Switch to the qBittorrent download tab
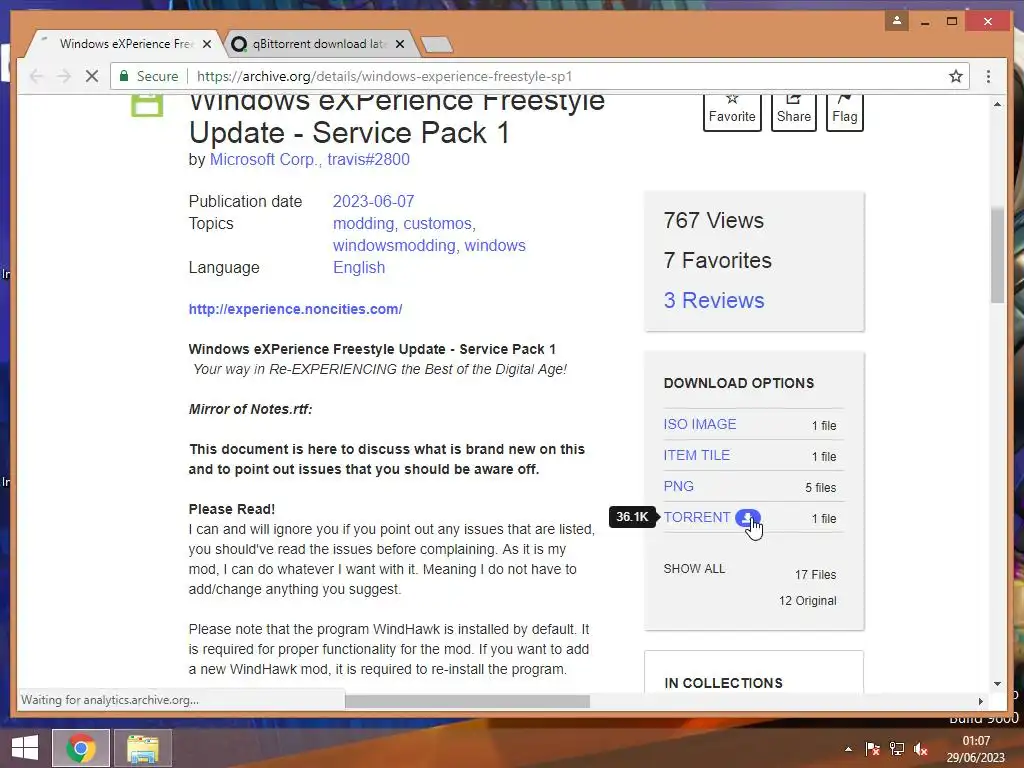 click(x=320, y=44)
